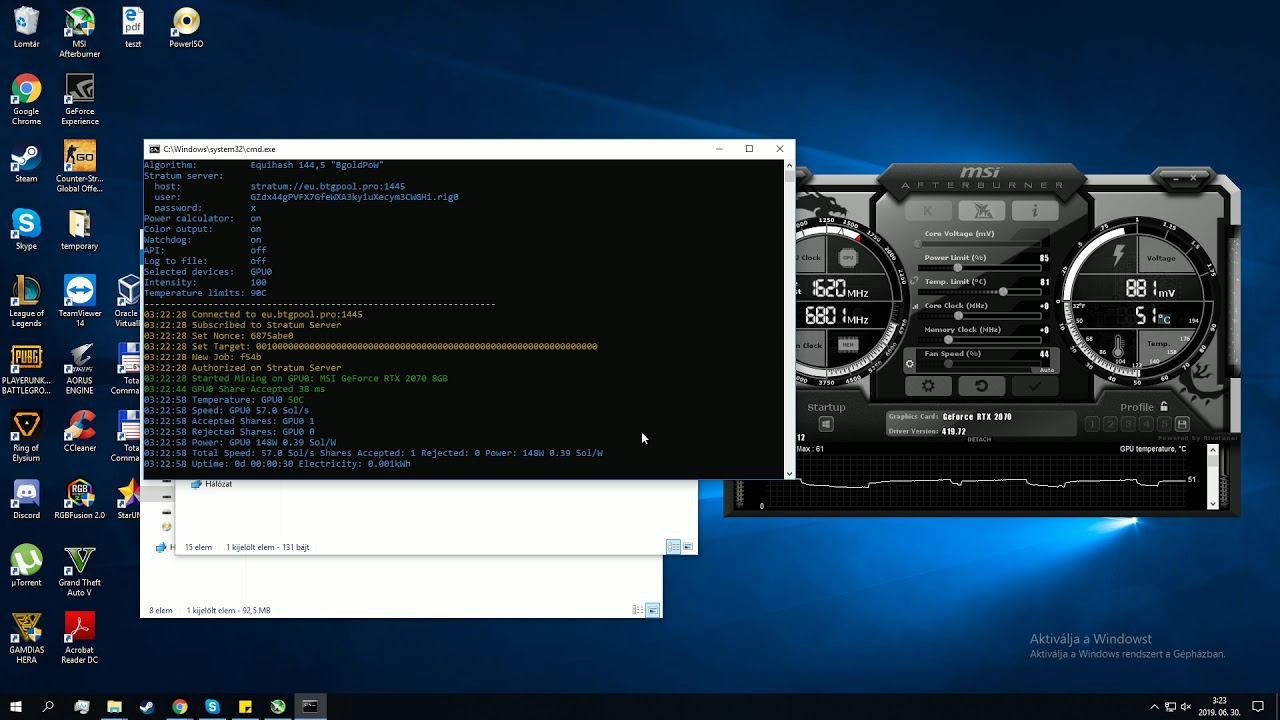Viewport: 1280px width, 720px height.
Task: Apply settings with the checkmark button
Action: pos(1034,386)
